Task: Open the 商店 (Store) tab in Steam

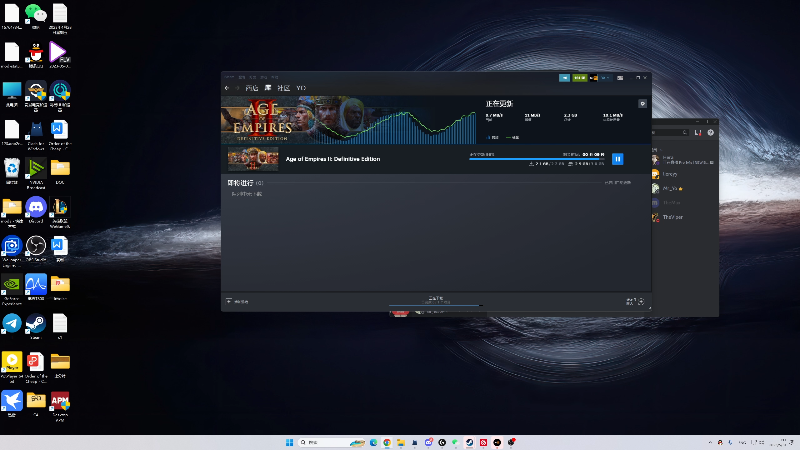Action: (x=252, y=88)
